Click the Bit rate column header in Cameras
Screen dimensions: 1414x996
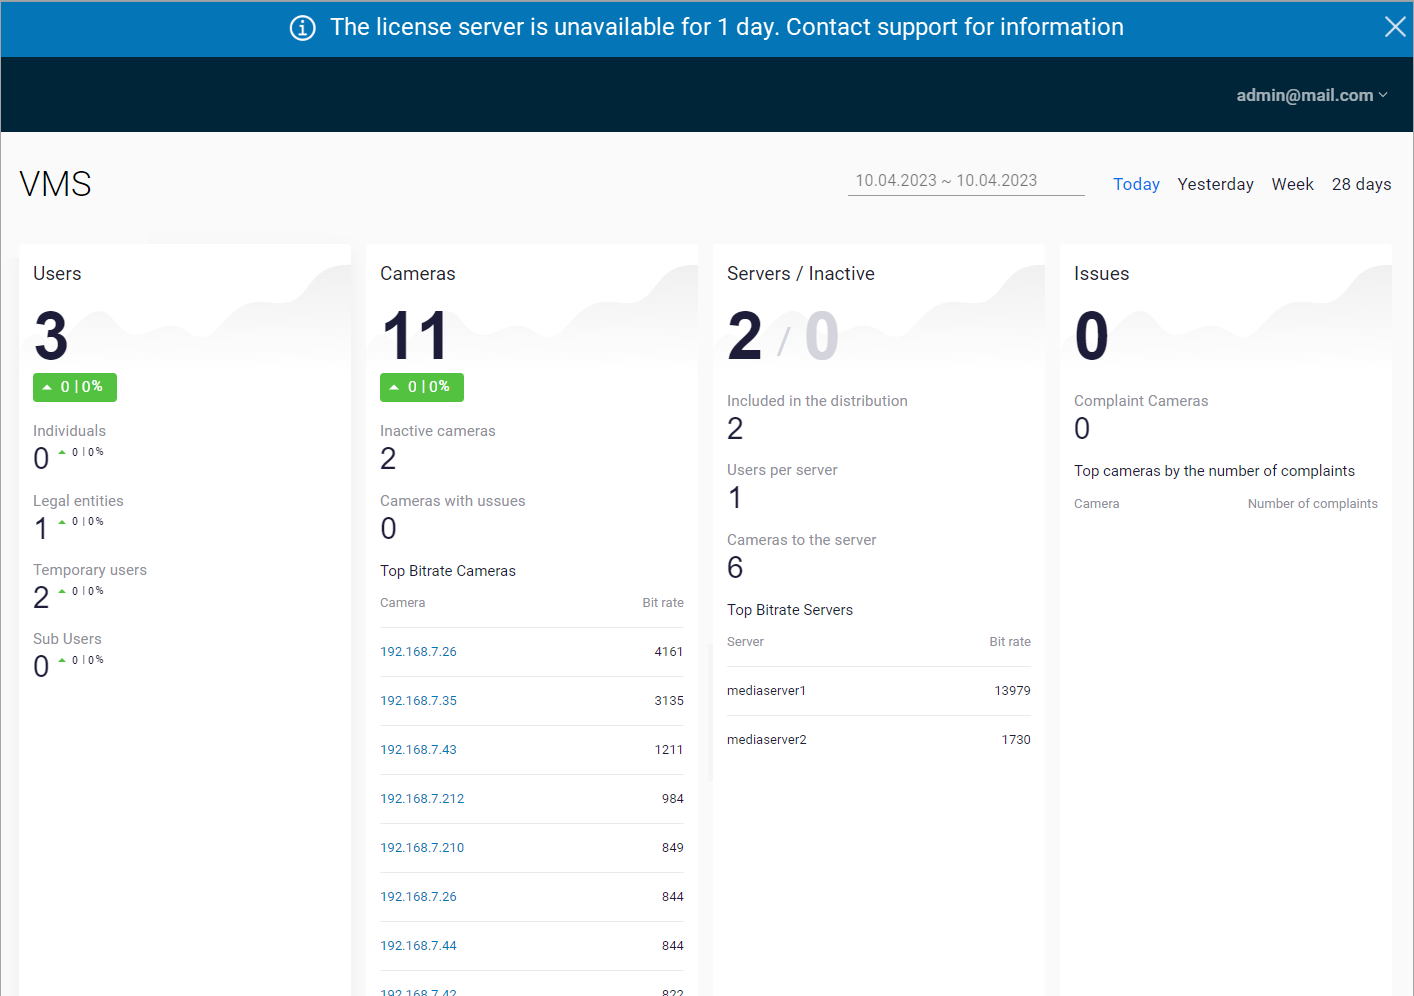pos(662,603)
